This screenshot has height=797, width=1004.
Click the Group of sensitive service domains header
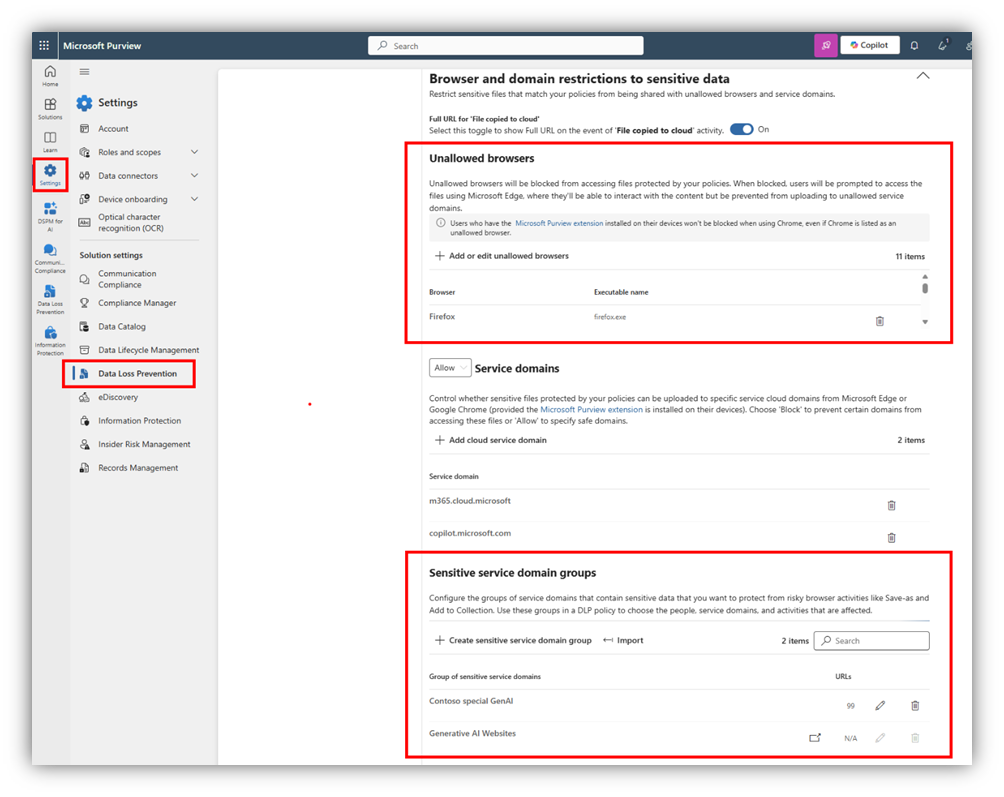click(x=485, y=676)
